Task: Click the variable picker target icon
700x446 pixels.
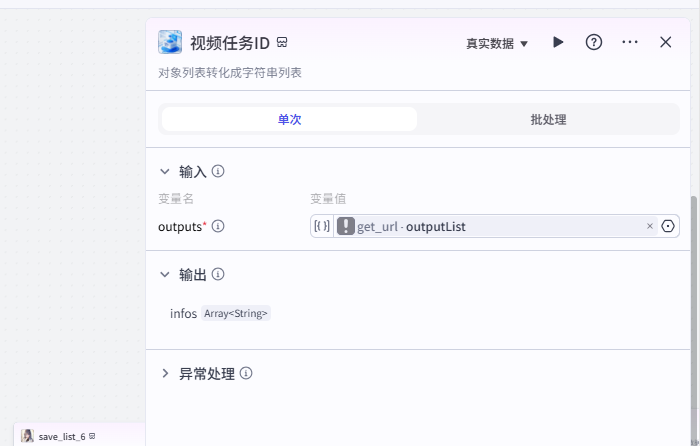Action: click(x=668, y=226)
